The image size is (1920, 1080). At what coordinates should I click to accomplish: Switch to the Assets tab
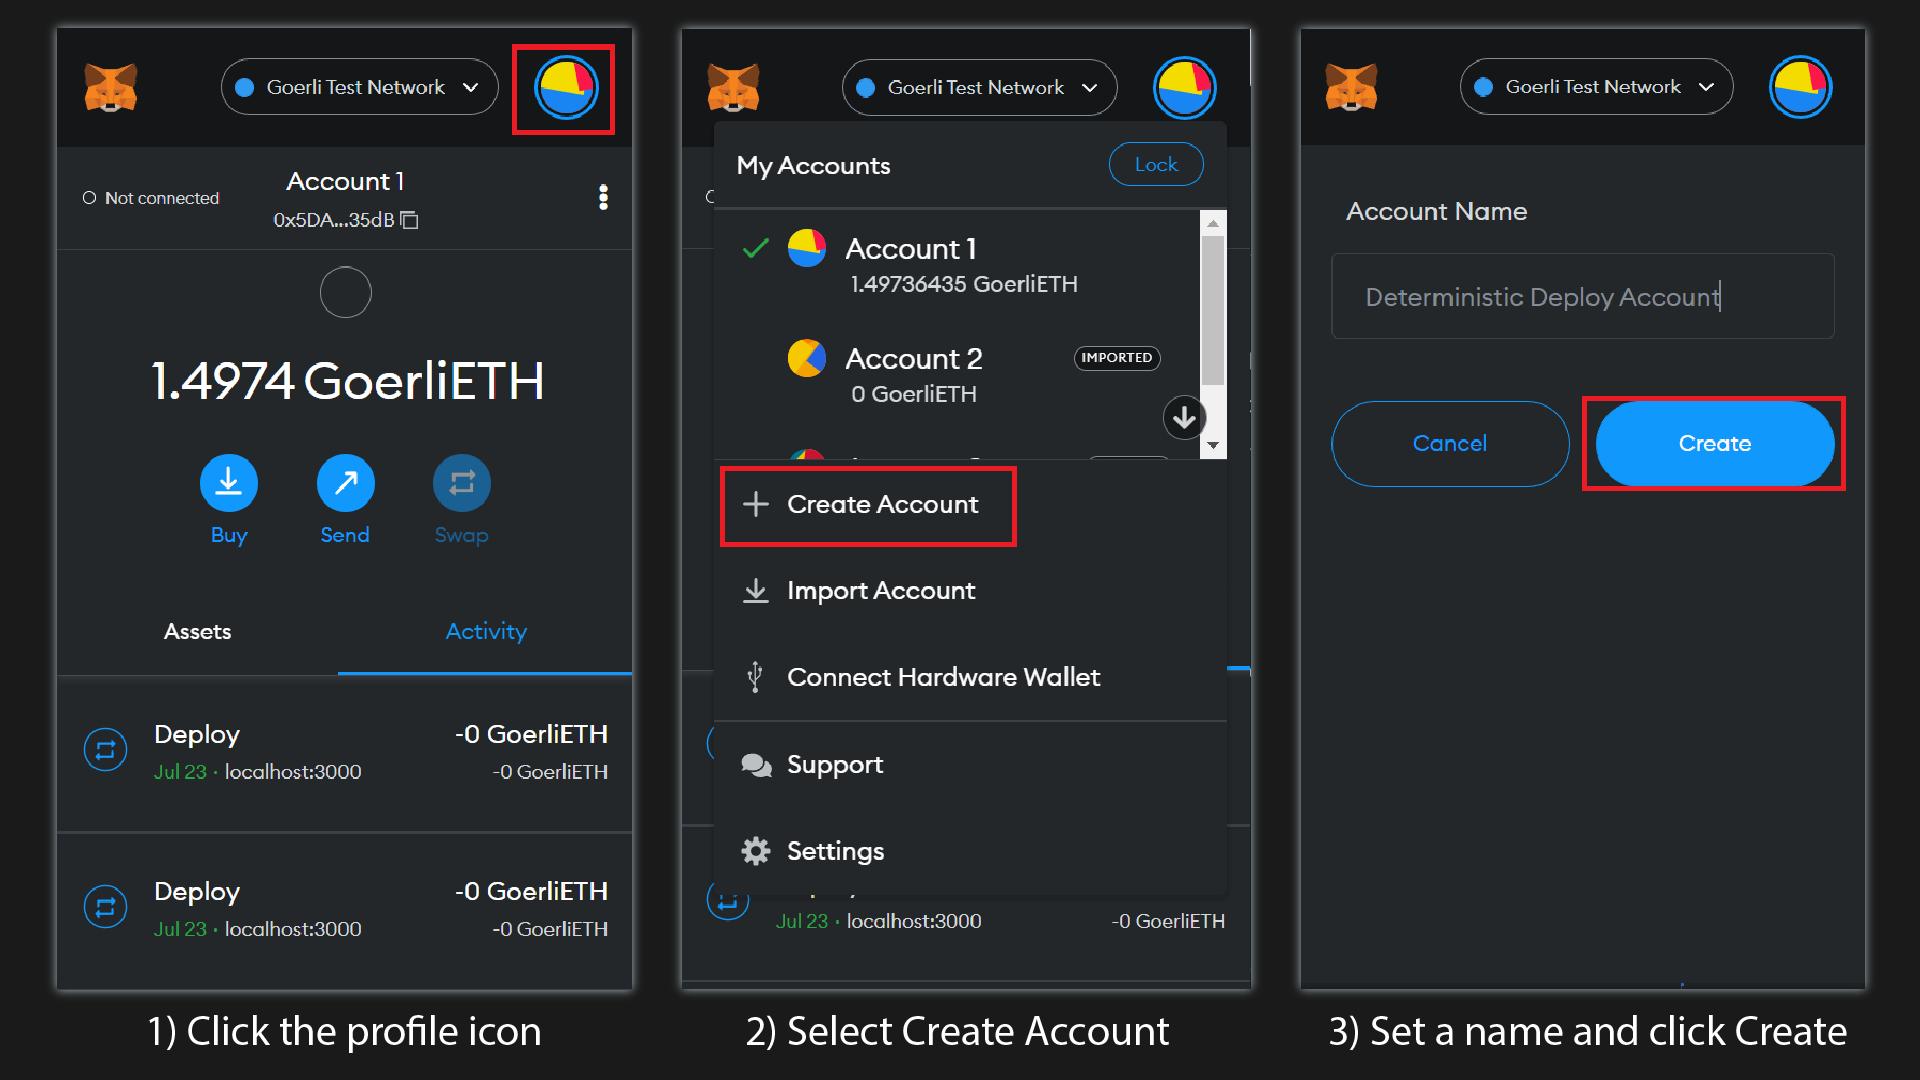click(x=197, y=631)
